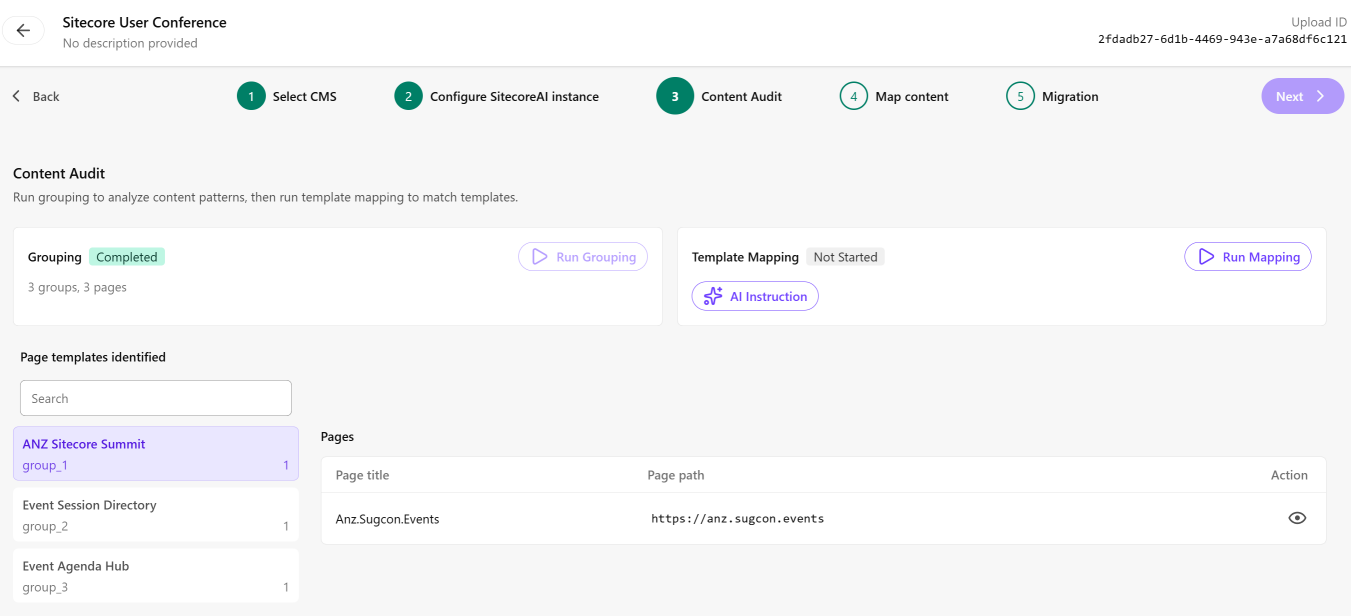Screen dimensions: 1351x616
Task: Select the Event Agenda Hub group
Action: tap(156, 576)
